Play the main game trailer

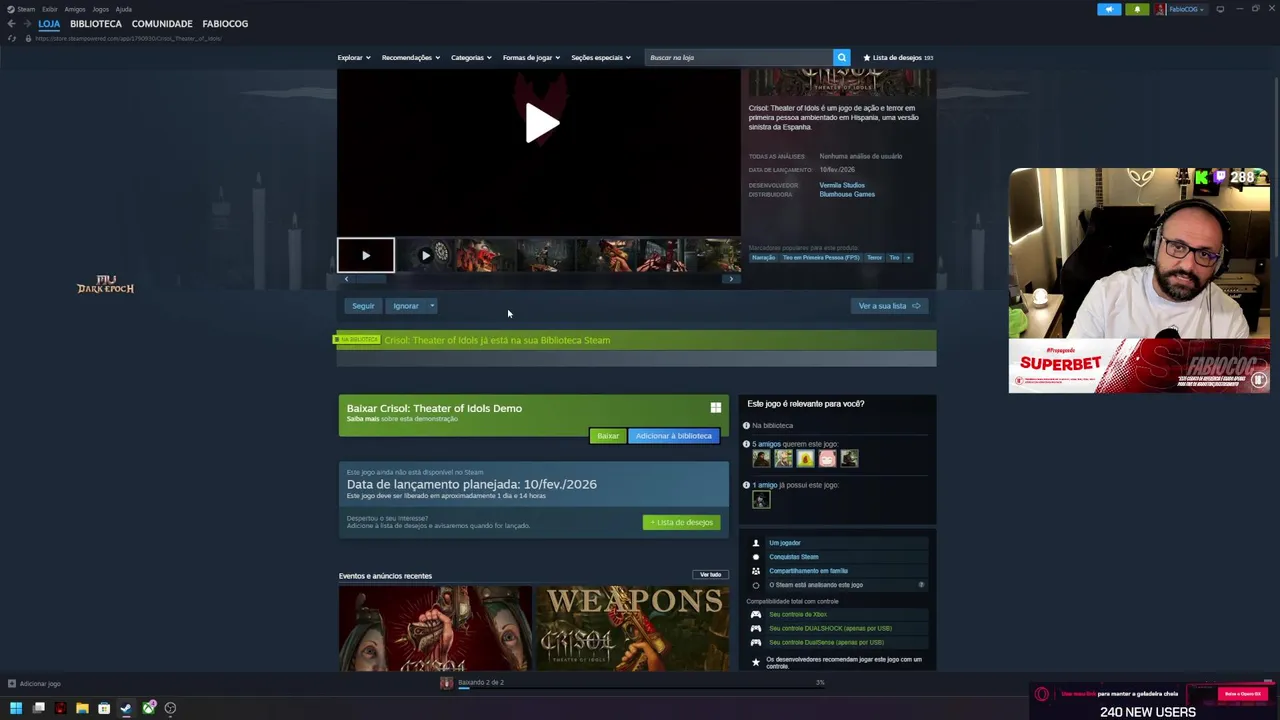[x=541, y=123]
